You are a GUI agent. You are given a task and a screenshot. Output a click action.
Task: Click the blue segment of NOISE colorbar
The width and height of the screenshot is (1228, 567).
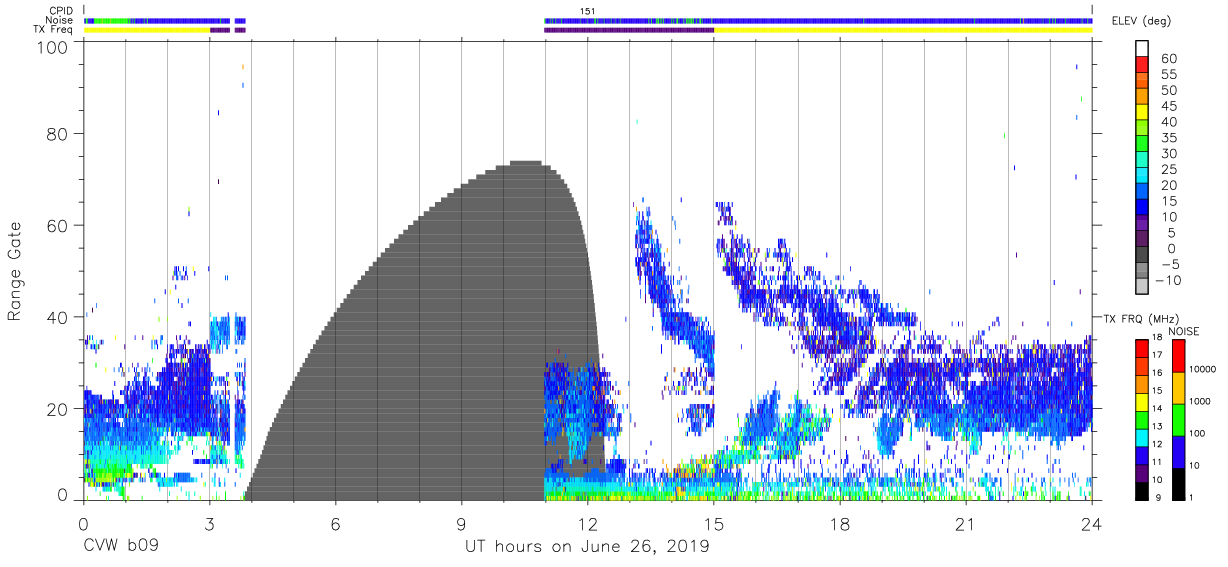point(1177,452)
